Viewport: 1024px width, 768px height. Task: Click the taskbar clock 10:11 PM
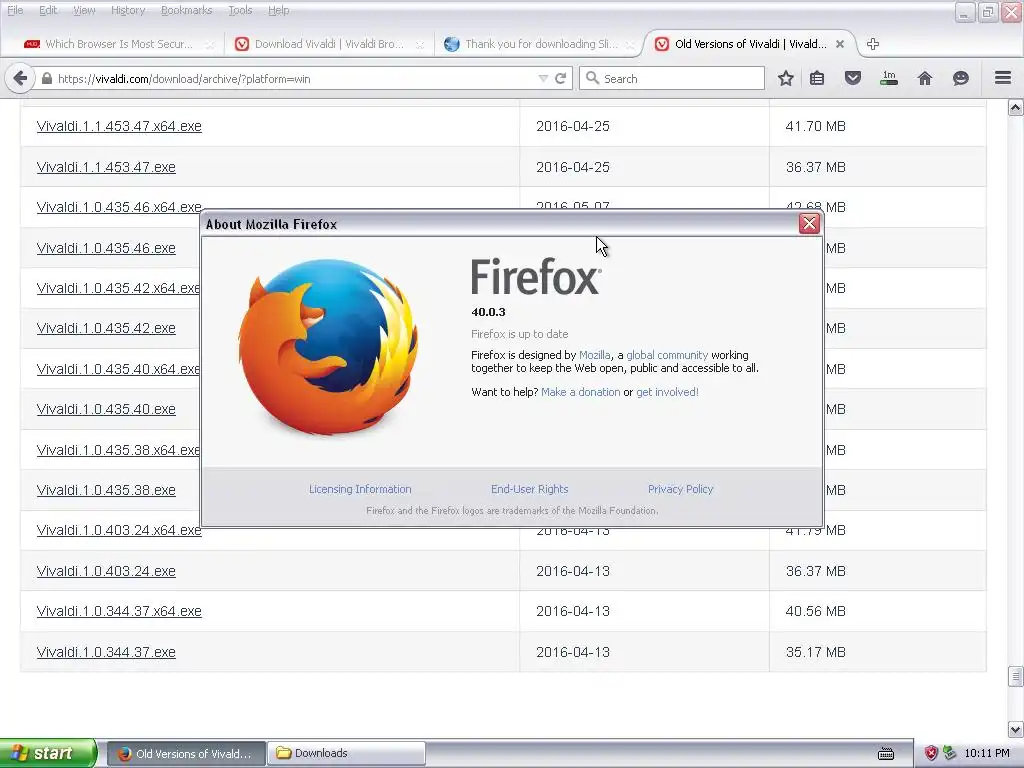pyautogui.click(x=987, y=754)
